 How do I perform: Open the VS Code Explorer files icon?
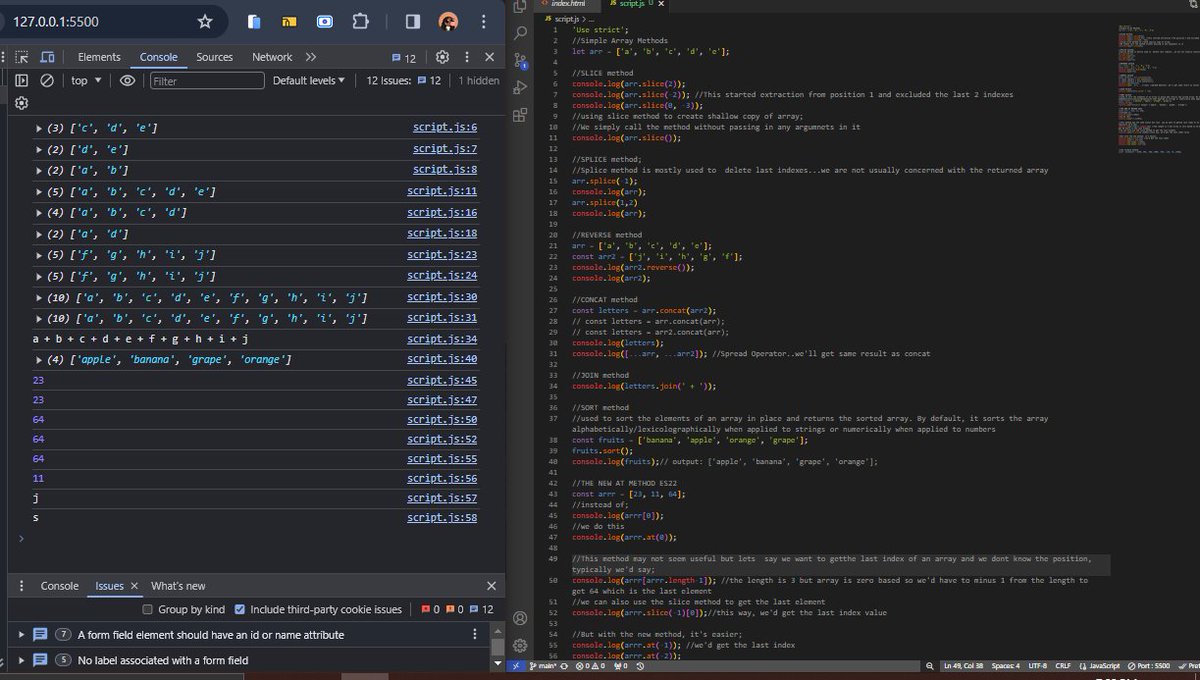520,7
